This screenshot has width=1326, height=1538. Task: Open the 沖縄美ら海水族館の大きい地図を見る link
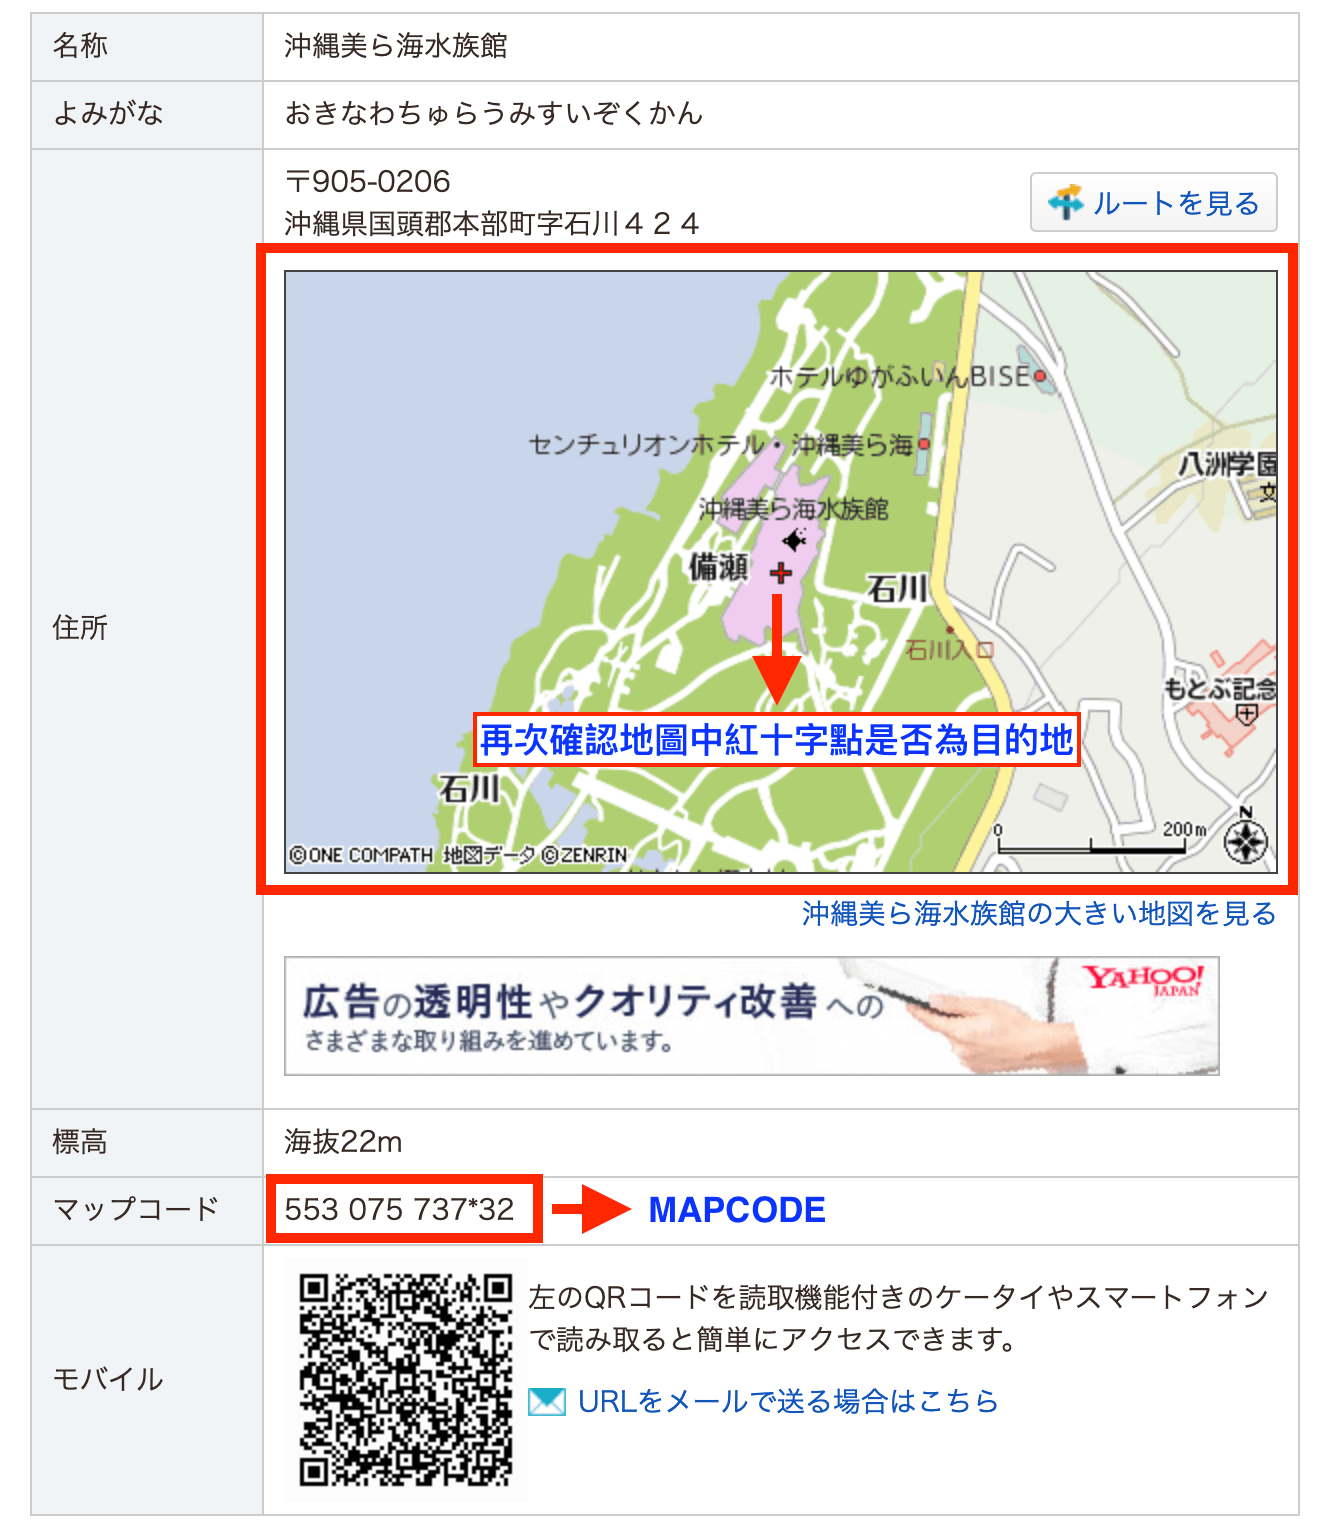coord(1038,913)
